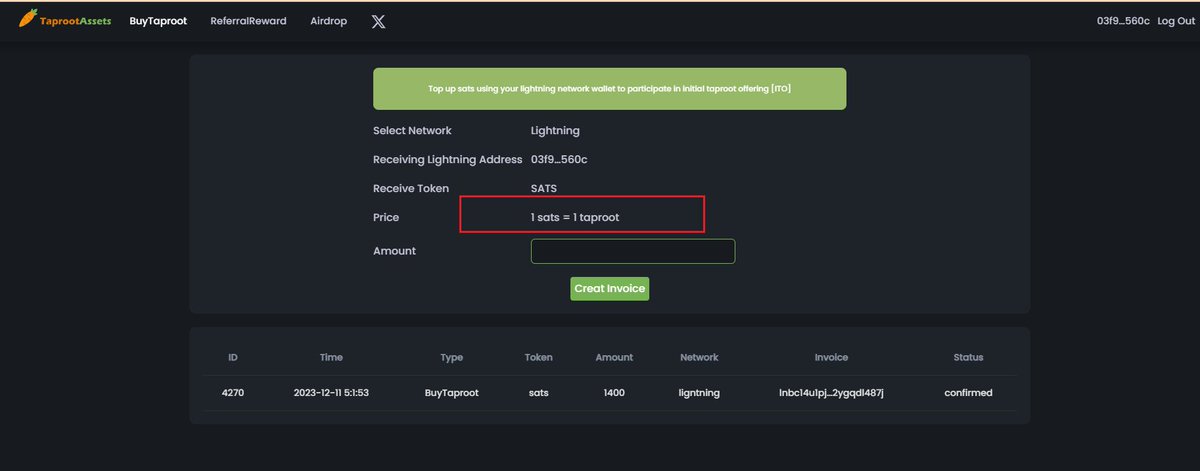
Task: Click the confirmed status cell
Action: point(968,393)
